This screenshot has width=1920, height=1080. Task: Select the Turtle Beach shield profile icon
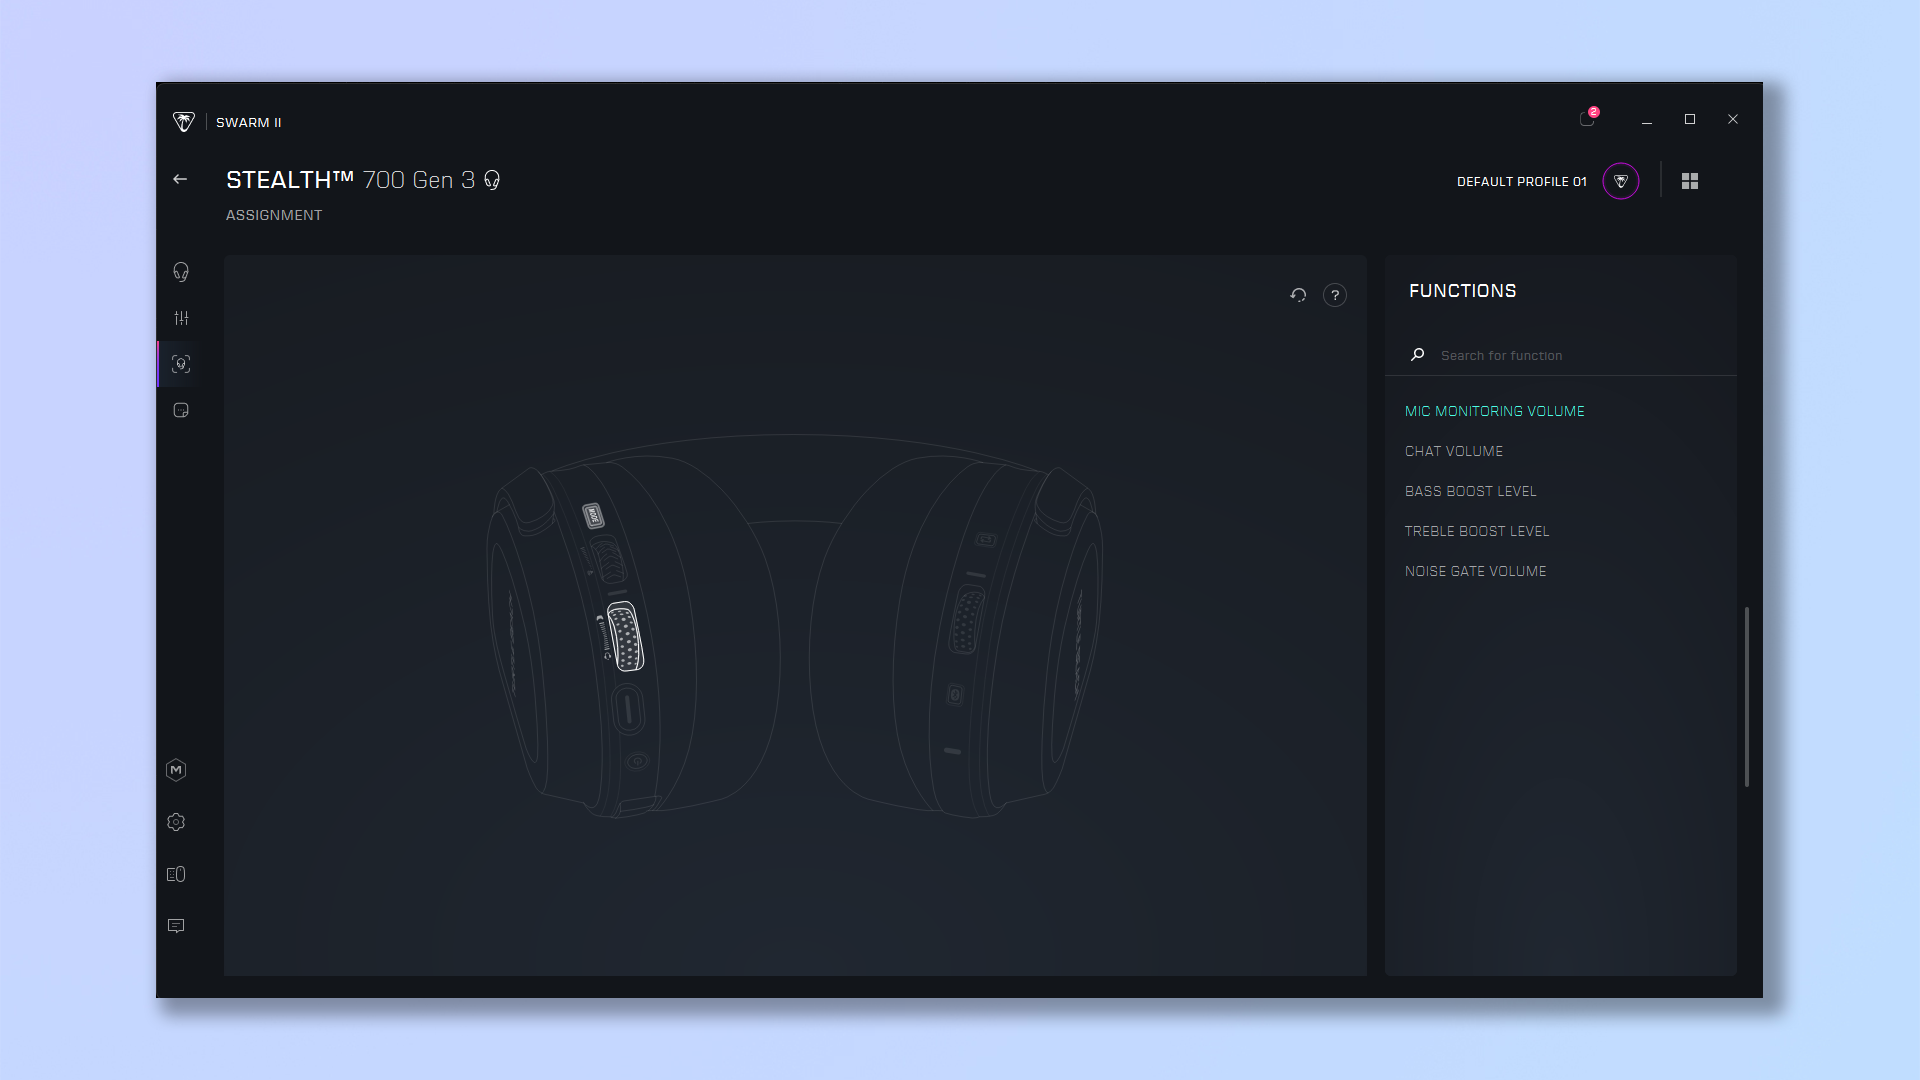(x=1621, y=181)
